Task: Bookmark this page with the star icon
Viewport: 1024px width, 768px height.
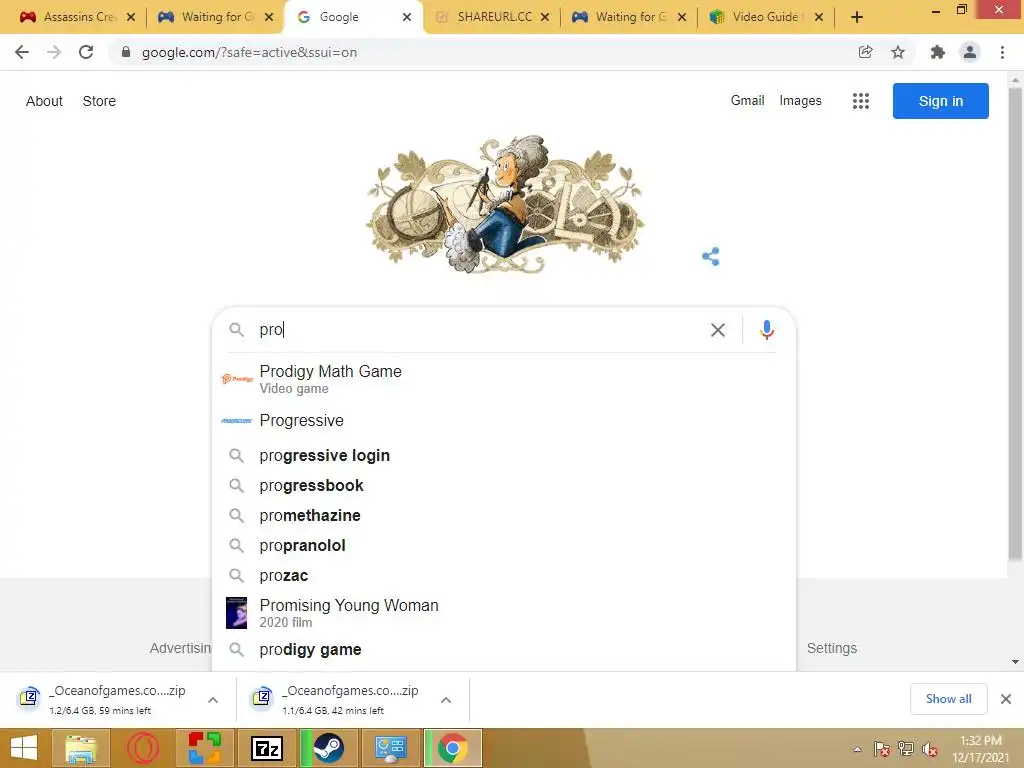Action: [x=898, y=52]
